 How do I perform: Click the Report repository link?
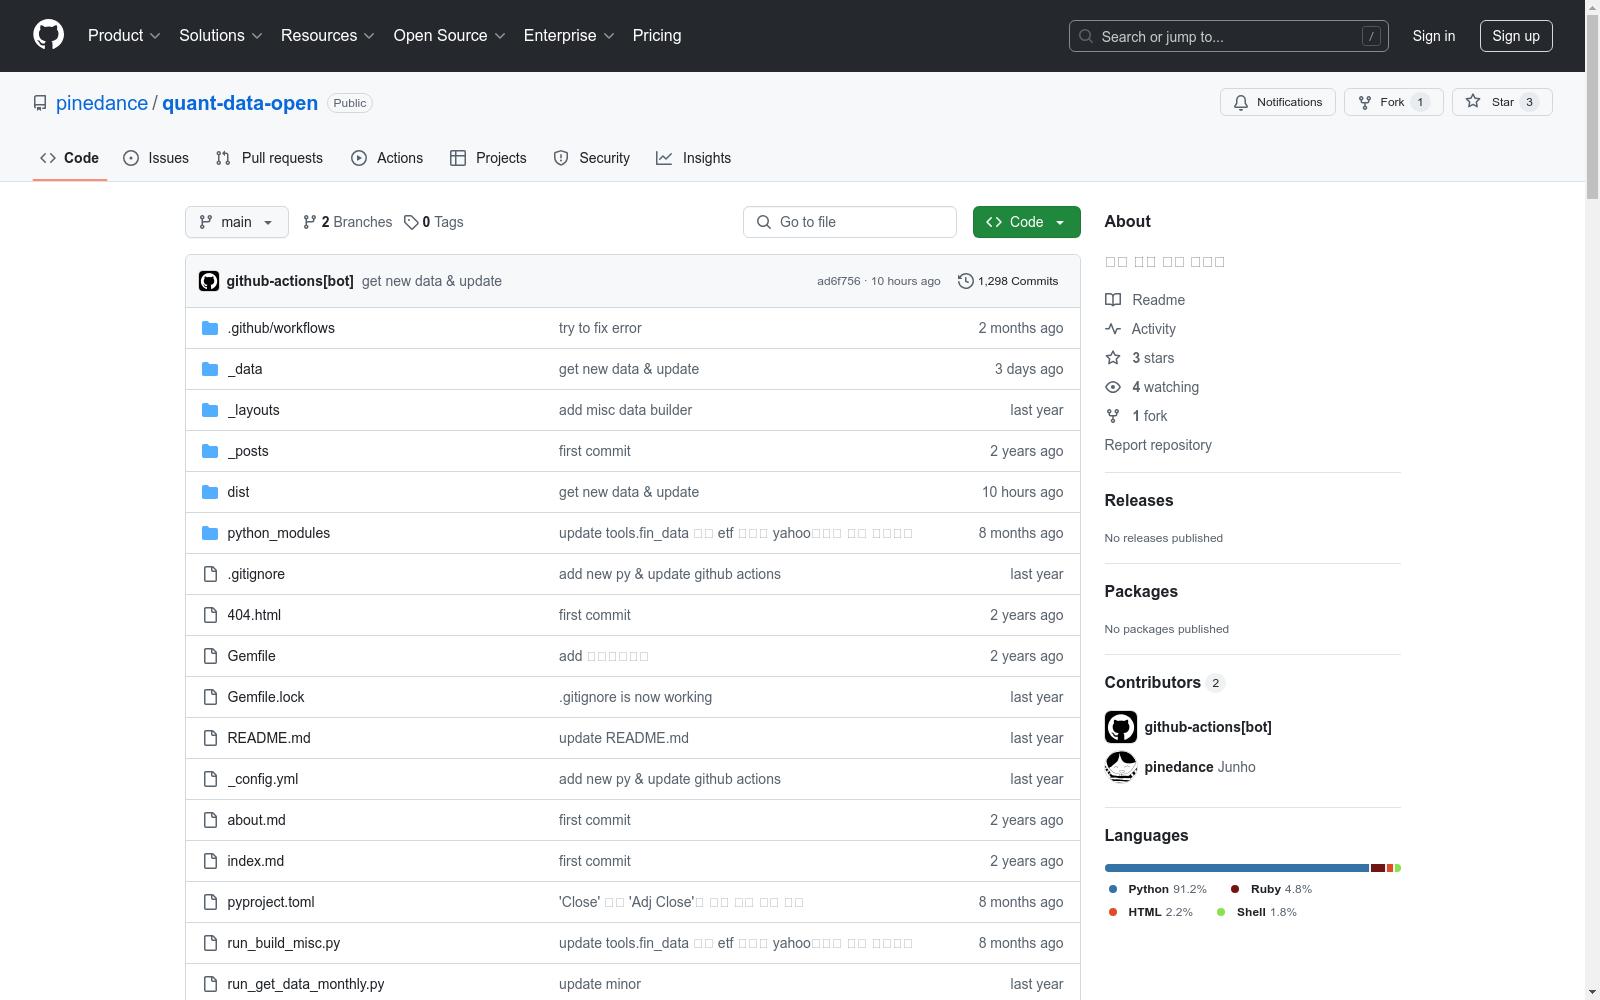coord(1158,445)
